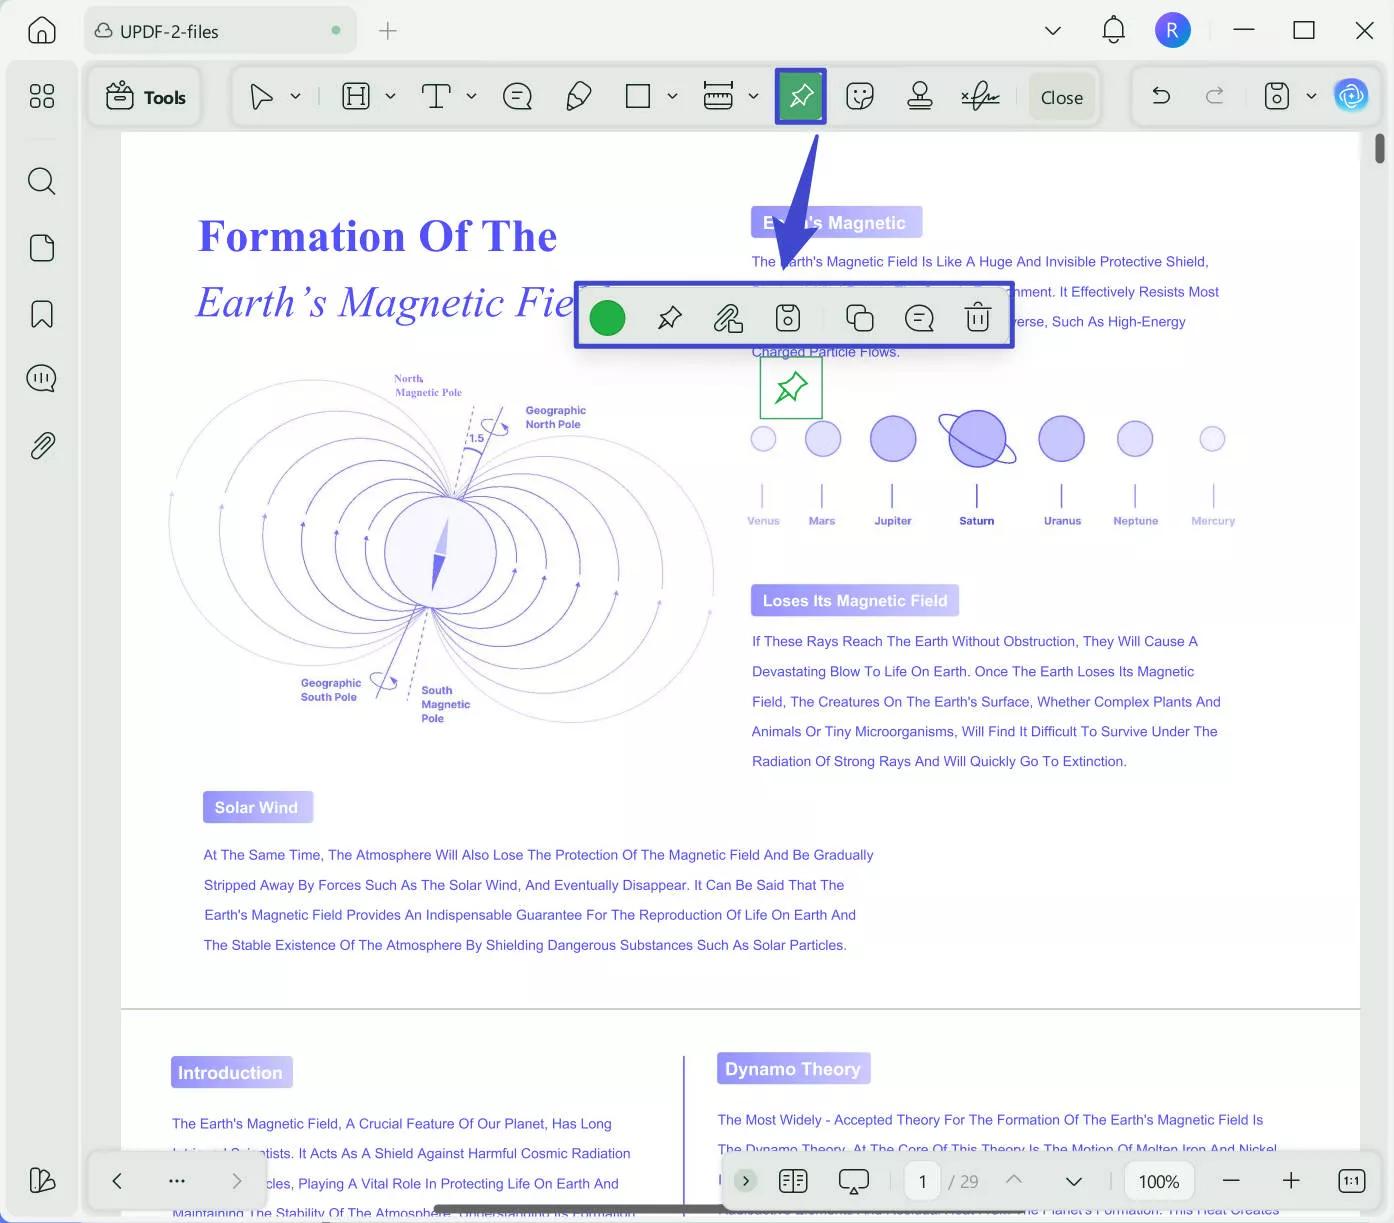This screenshot has height=1223, width=1394.
Task: Toggle the active pin attachment tool
Action: pos(801,96)
